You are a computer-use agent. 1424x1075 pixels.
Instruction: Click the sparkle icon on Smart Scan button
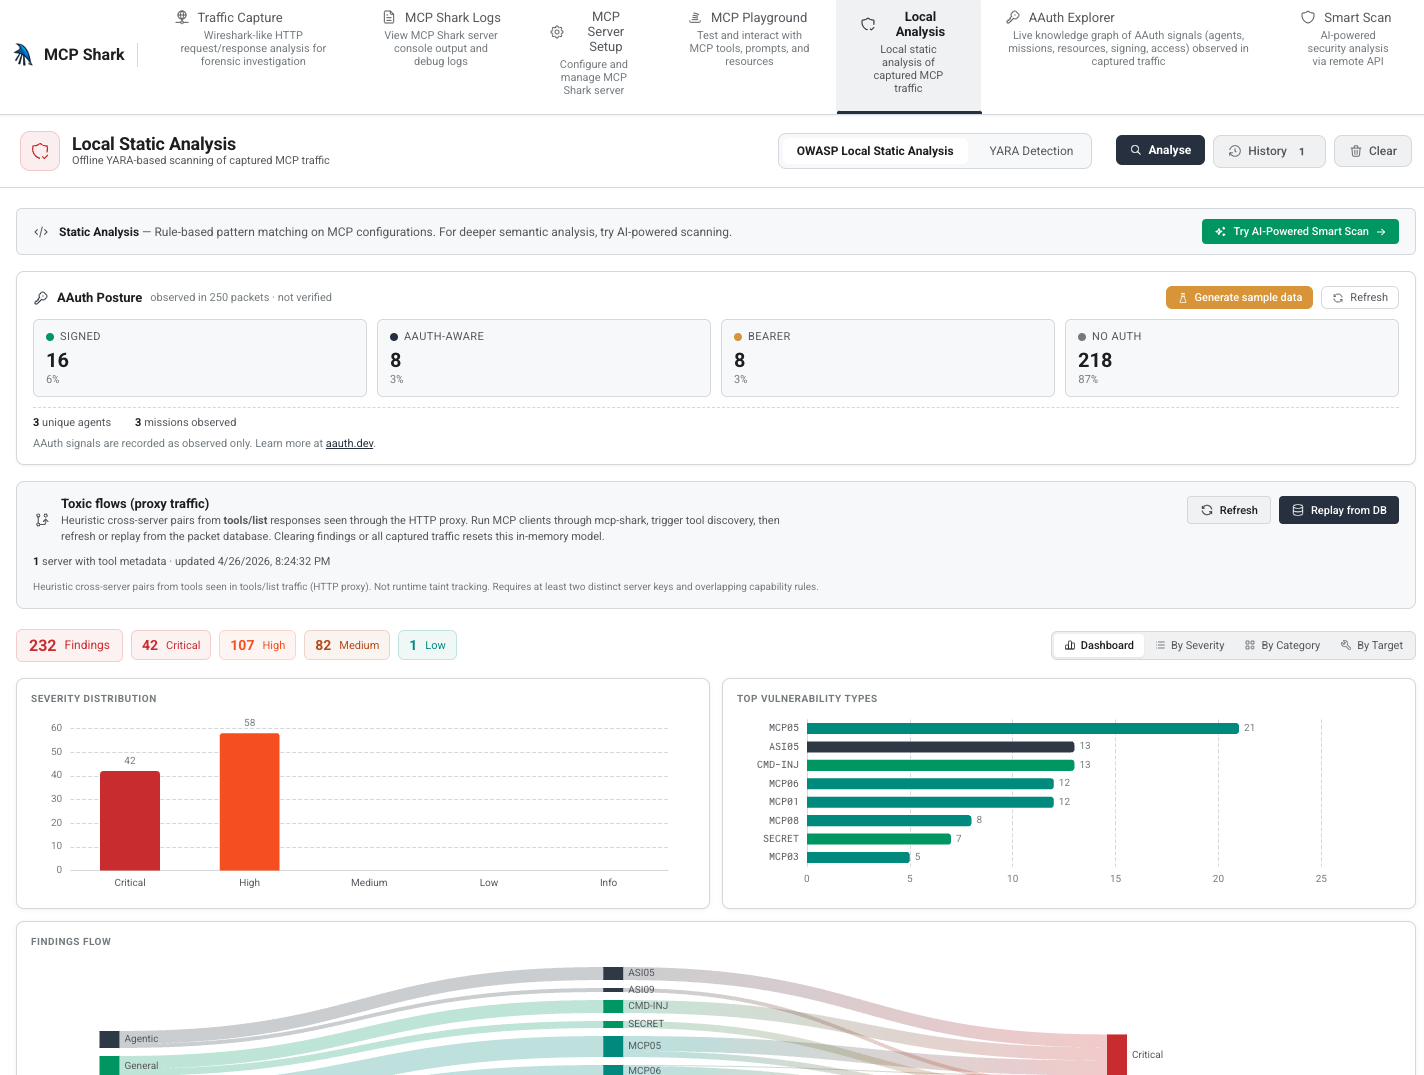coord(1221,231)
